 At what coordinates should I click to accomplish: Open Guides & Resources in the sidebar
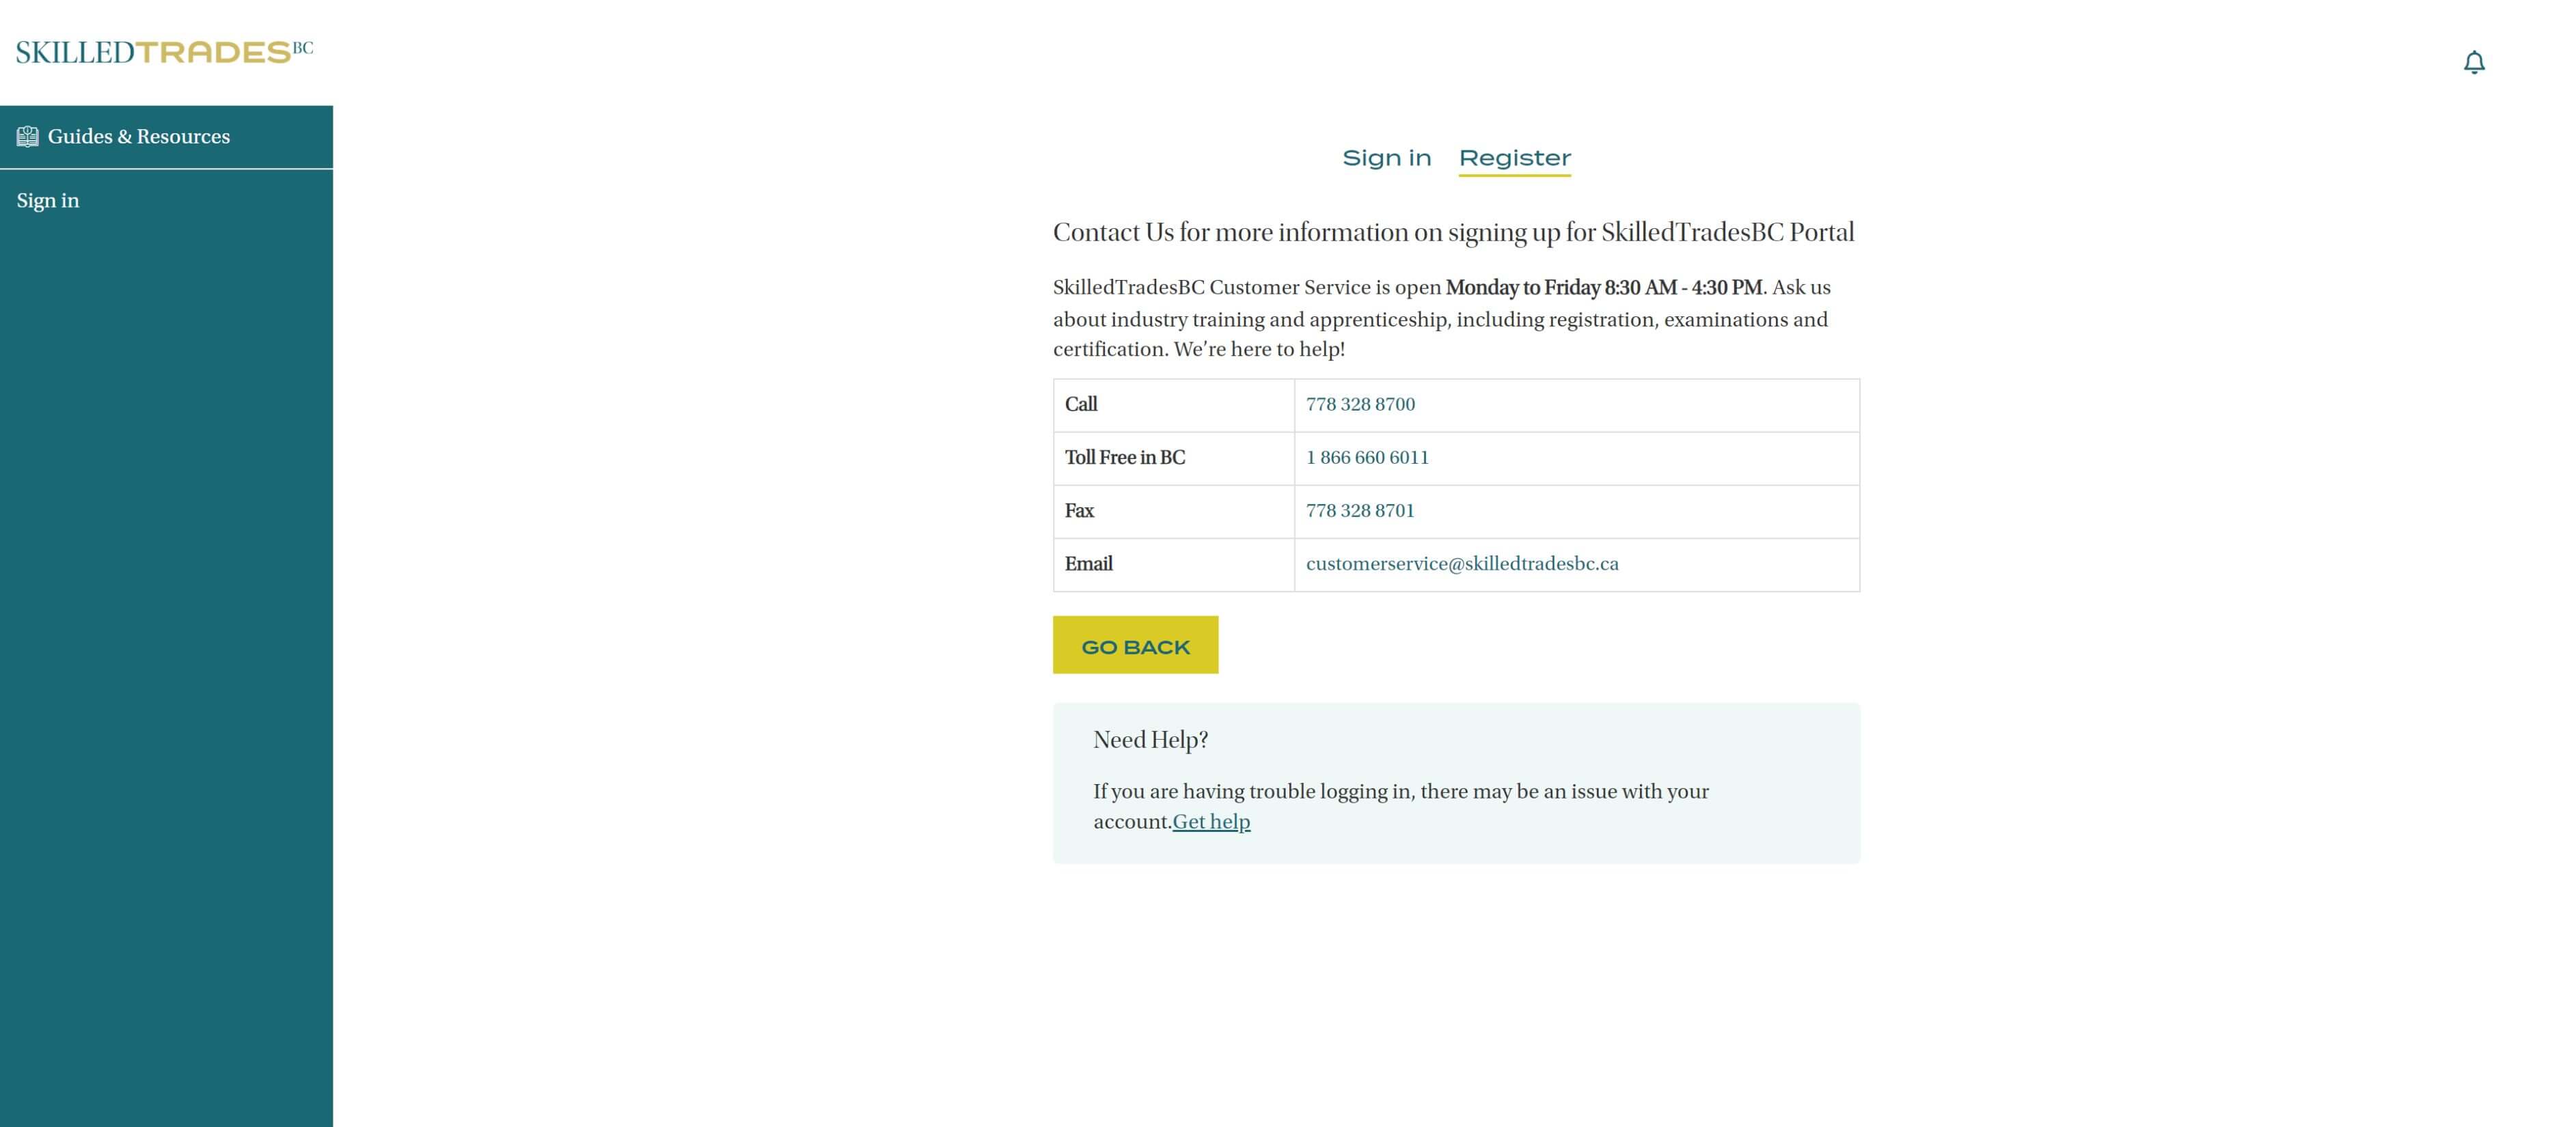138,137
